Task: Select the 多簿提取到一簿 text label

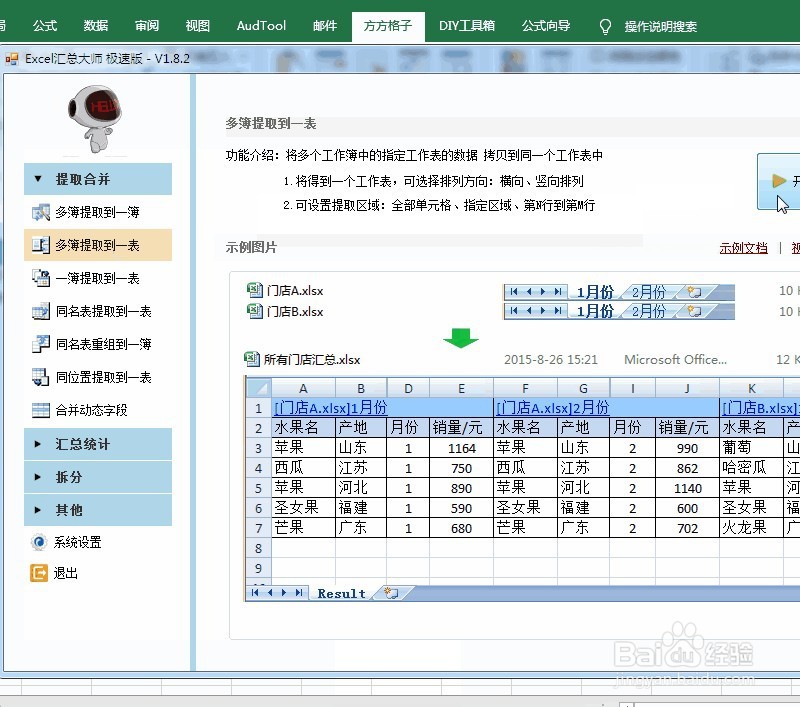Action: pyautogui.click(x=97, y=212)
